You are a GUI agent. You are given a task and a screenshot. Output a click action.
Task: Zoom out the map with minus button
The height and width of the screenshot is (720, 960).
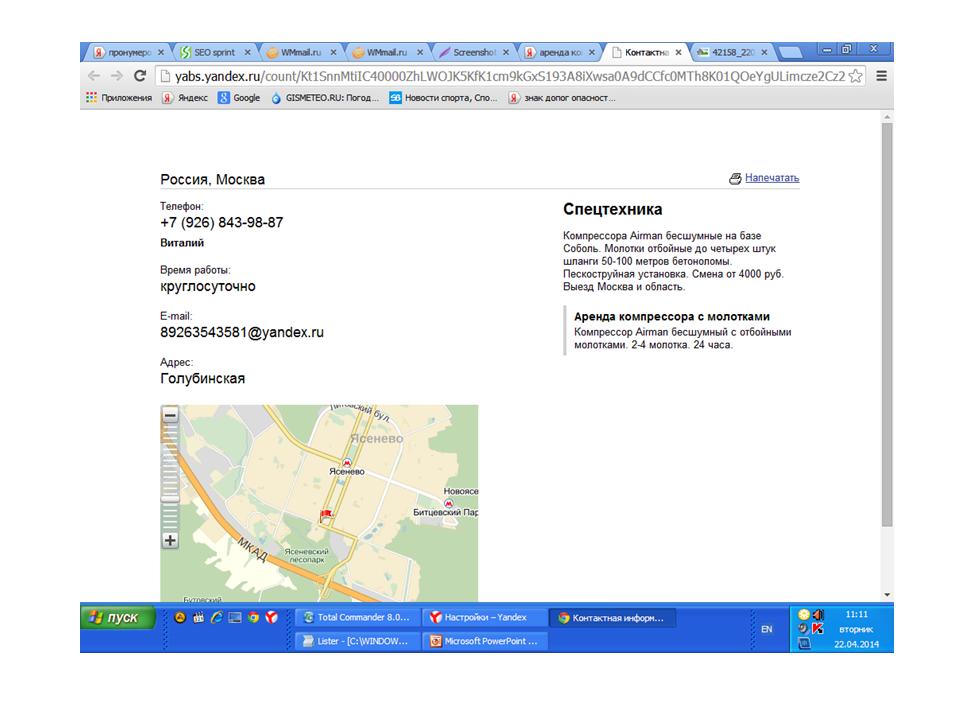click(170, 415)
